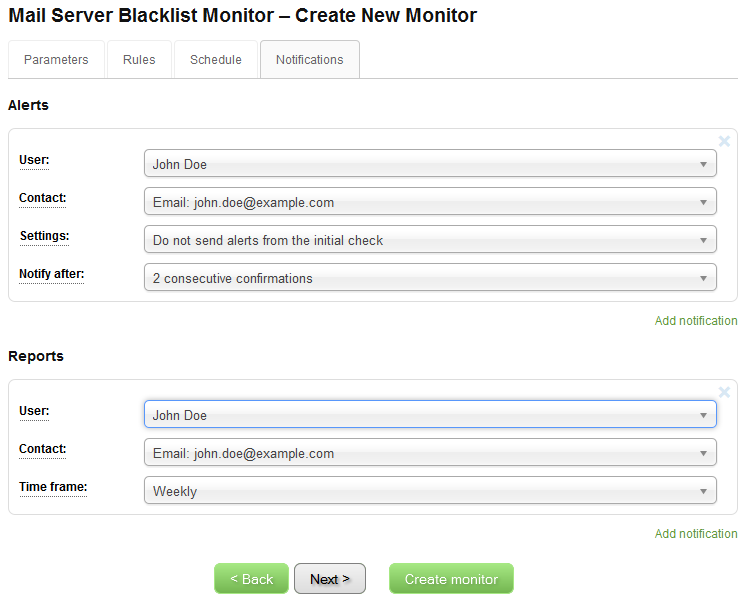Click the Time frame field label
The width and height of the screenshot is (748, 612).
[53, 487]
